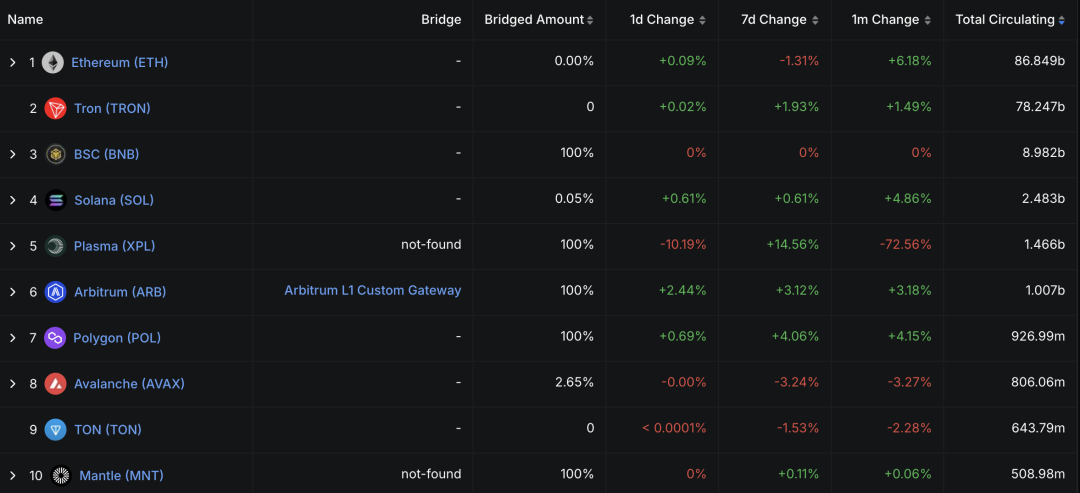
Task: Open the Arbitrum L1 Custom Gateway link
Action: click(x=373, y=291)
